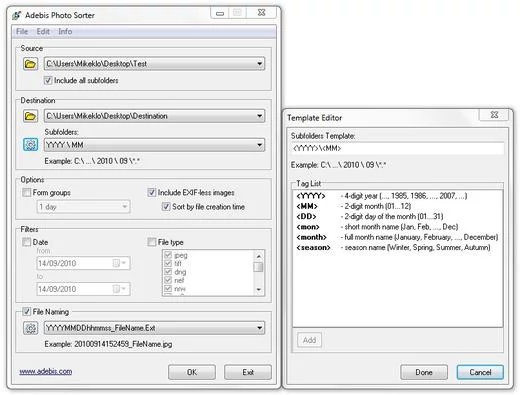The image size is (520, 395).
Task: Uncheck jpeg file type
Action: tap(168, 255)
